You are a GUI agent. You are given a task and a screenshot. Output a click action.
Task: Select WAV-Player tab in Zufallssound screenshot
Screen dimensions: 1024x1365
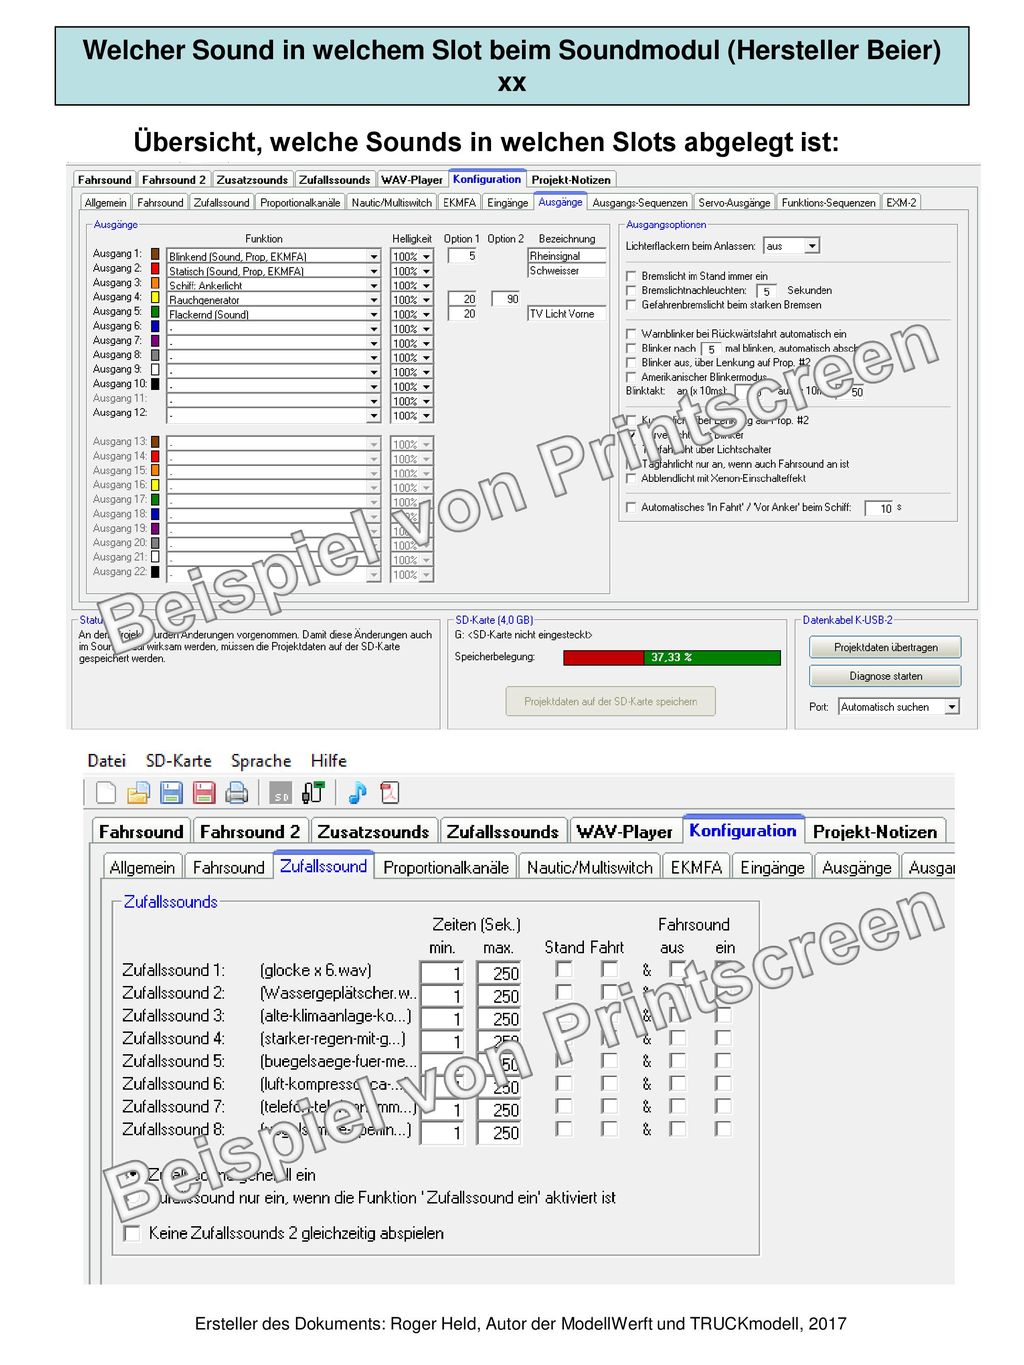(x=625, y=832)
